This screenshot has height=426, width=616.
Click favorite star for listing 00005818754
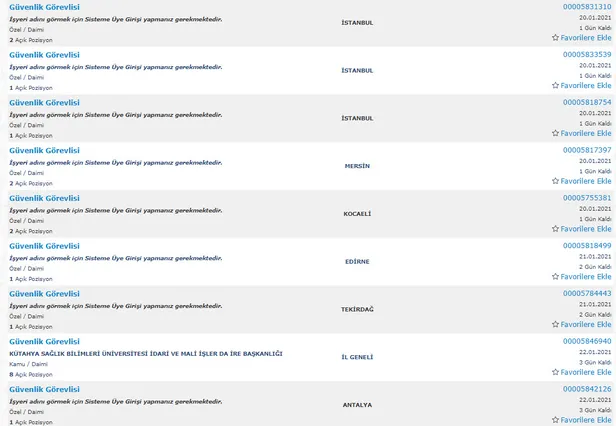[556, 134]
